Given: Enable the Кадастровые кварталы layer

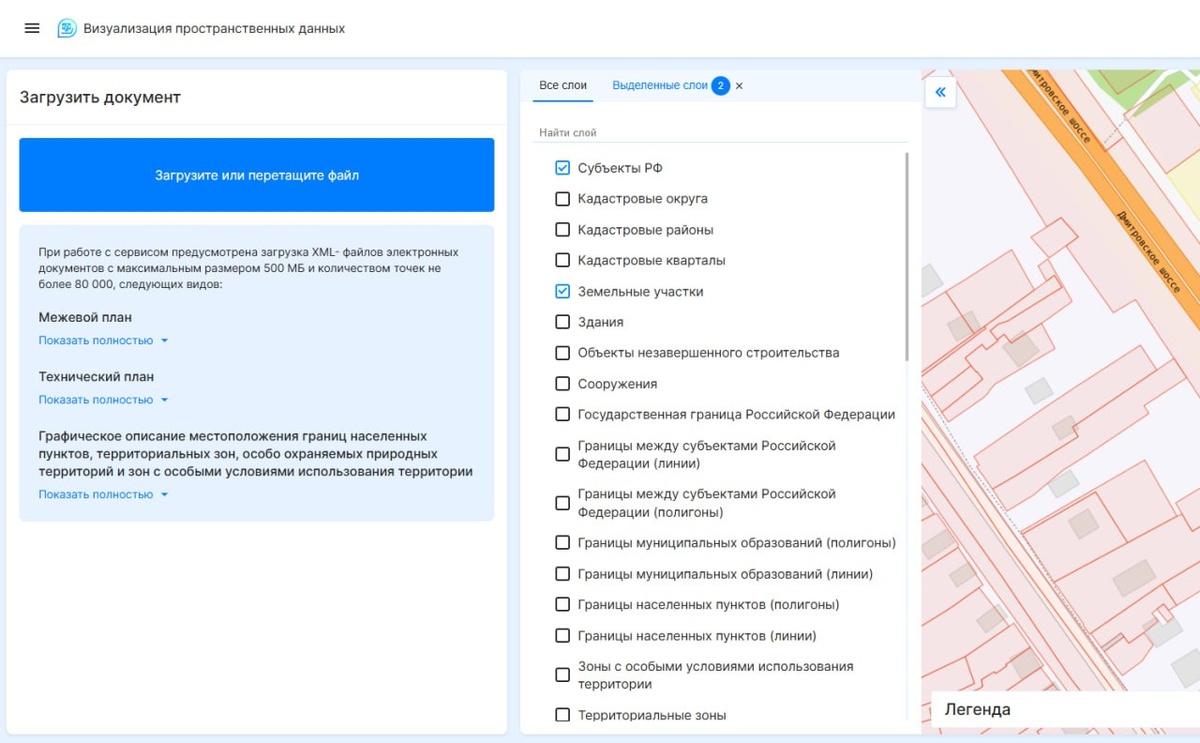Looking at the screenshot, I should [562, 261].
